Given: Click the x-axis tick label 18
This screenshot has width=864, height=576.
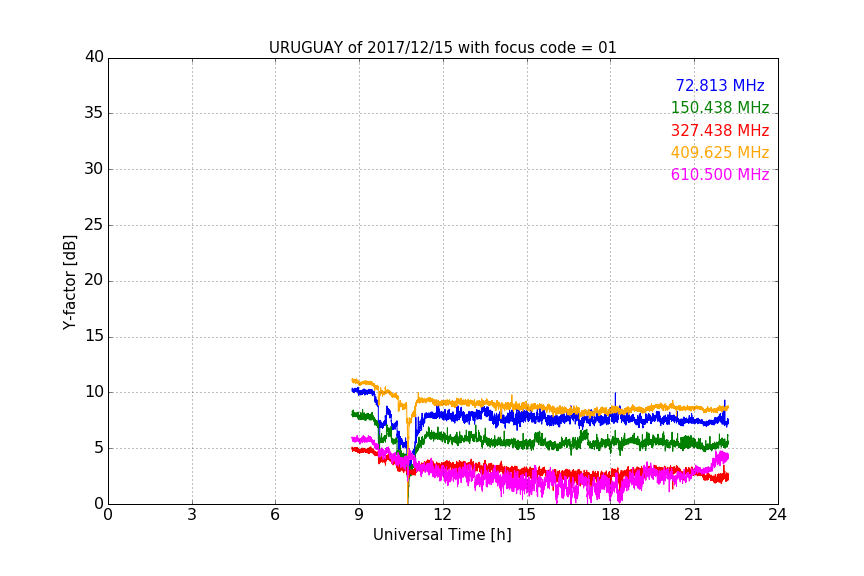Looking at the screenshot, I should [x=611, y=515].
